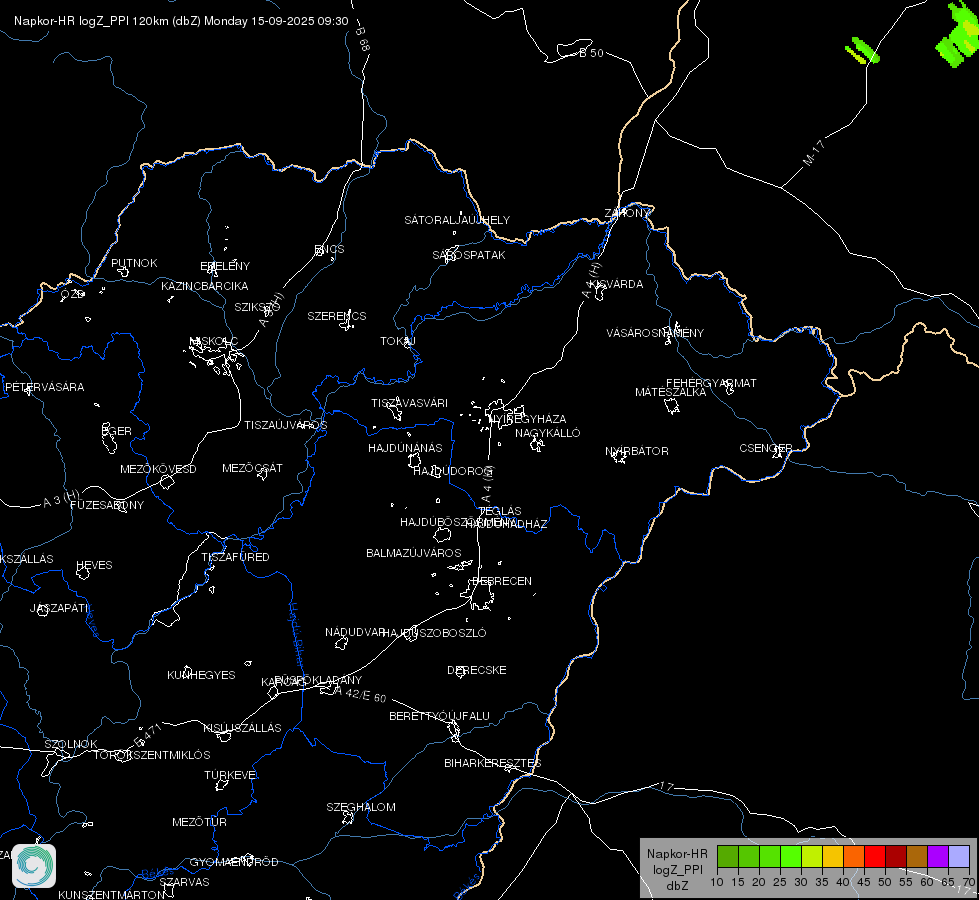Click the yellow 35-40 dBZ legend swatch
Viewport: 979px width, 900px height.
[x=833, y=856]
